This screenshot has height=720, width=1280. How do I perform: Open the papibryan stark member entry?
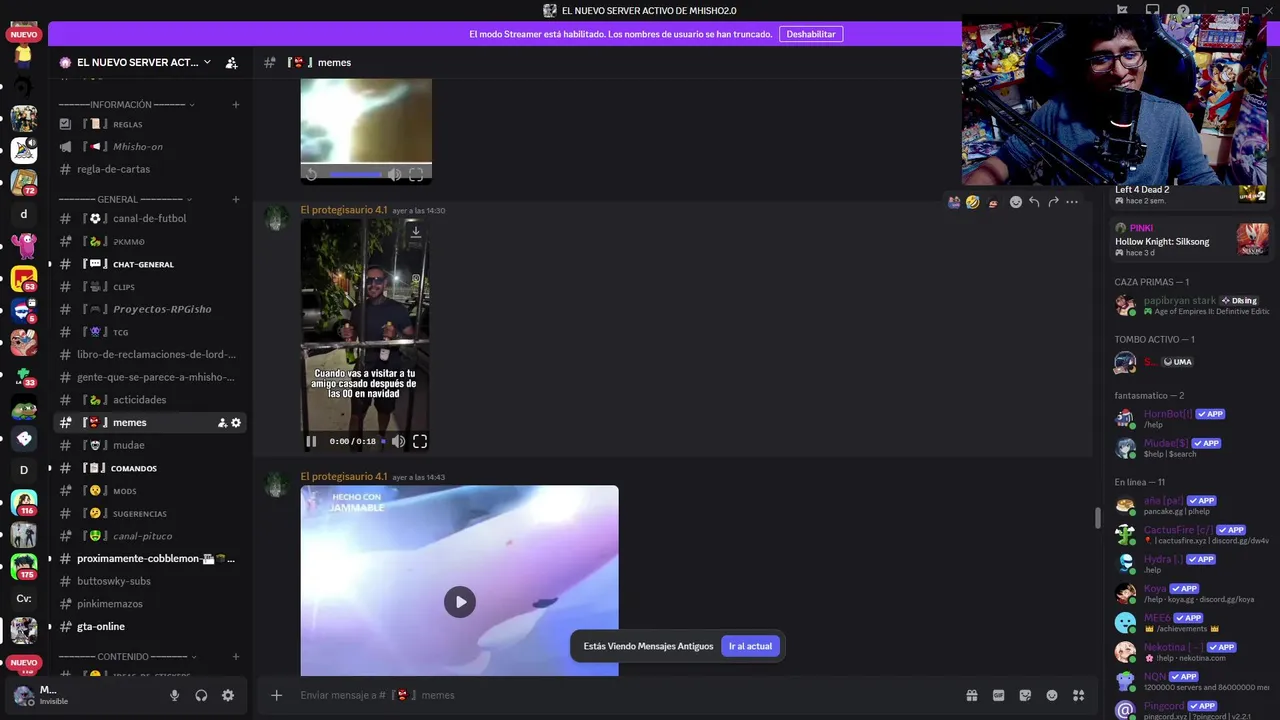(x=1190, y=305)
